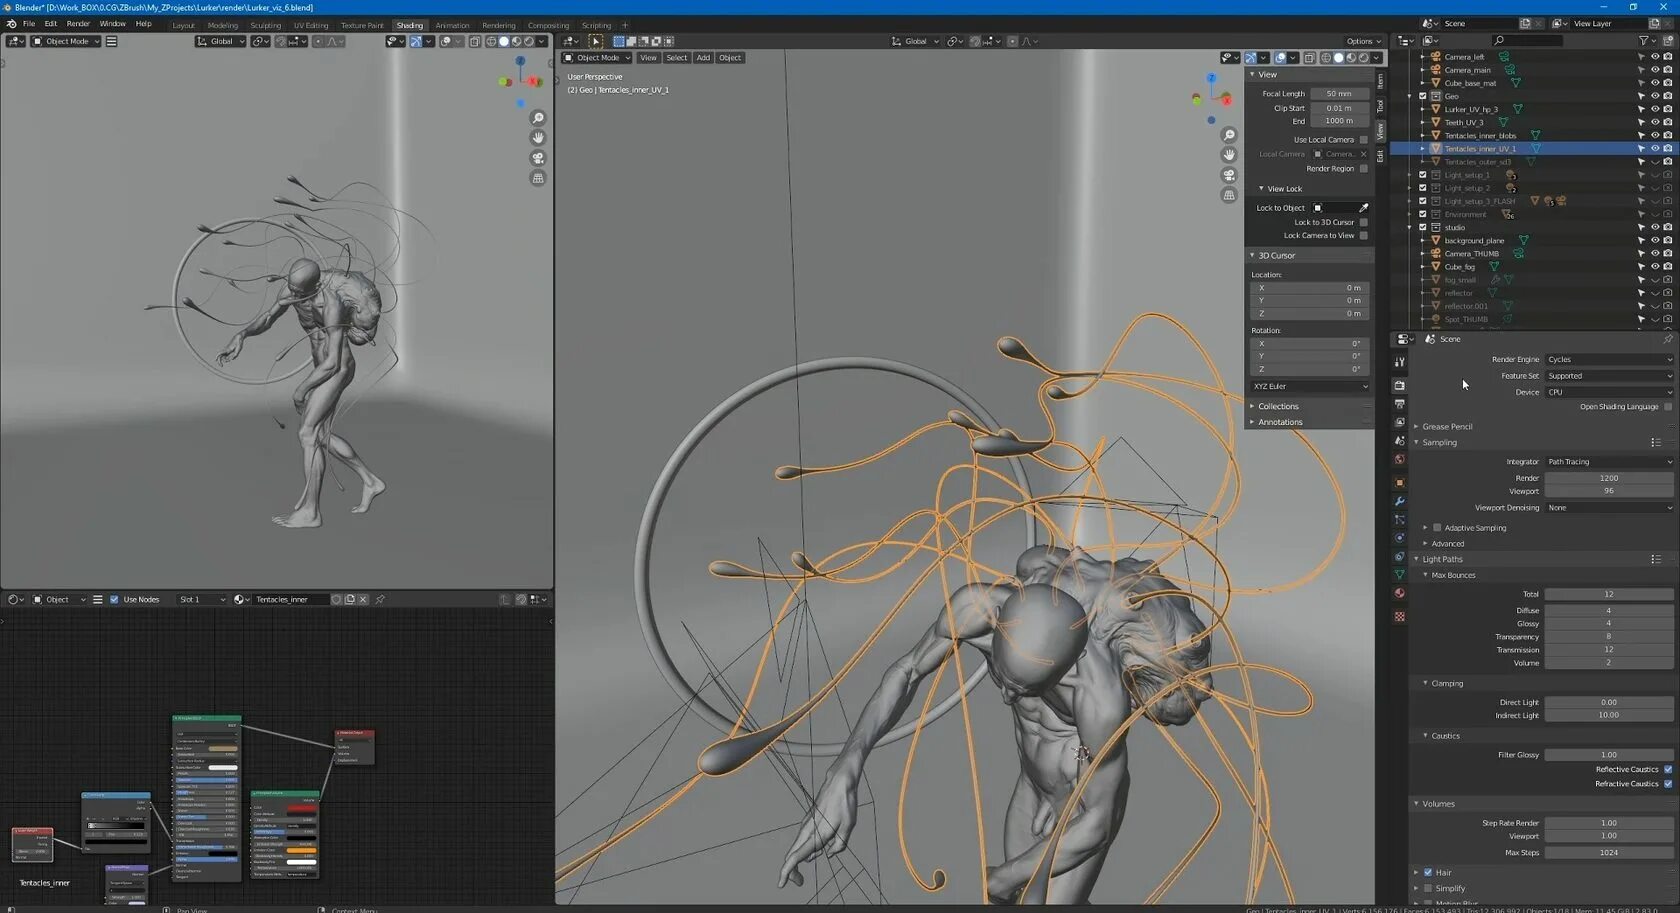Open the XYZ Euler rotation mode dropdown
Viewport: 1680px width, 913px height.
[1310, 386]
